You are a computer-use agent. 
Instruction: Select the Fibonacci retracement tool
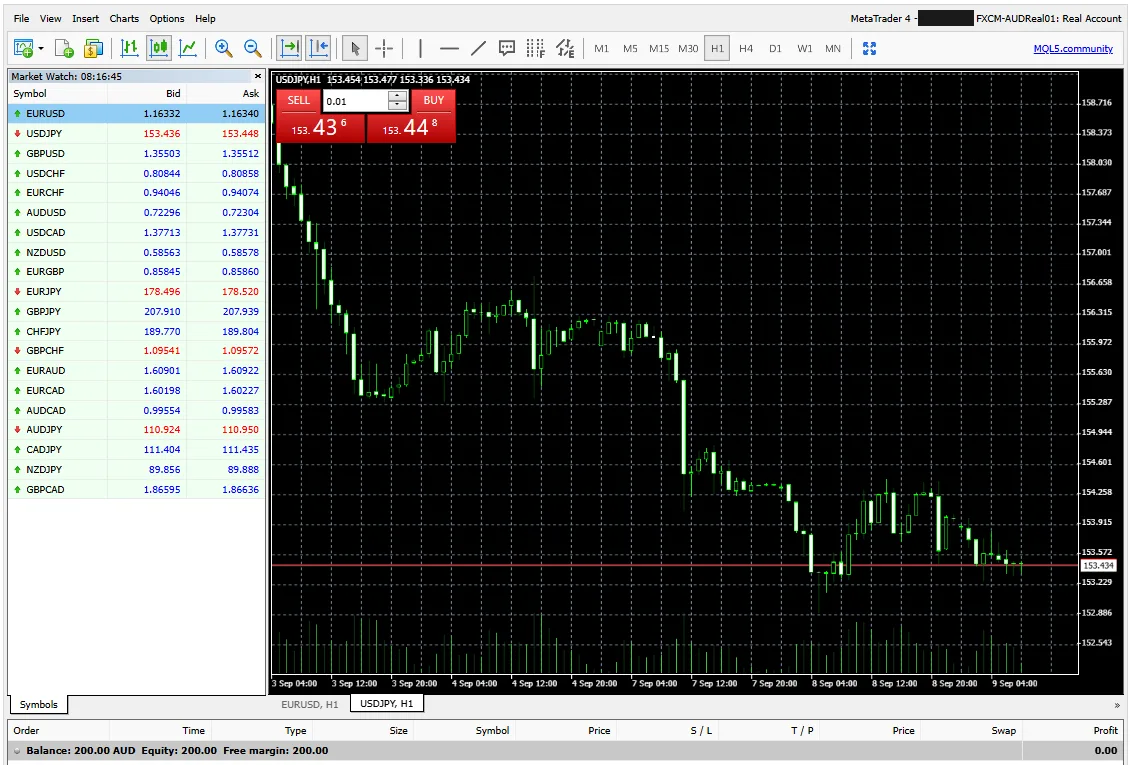coord(535,48)
